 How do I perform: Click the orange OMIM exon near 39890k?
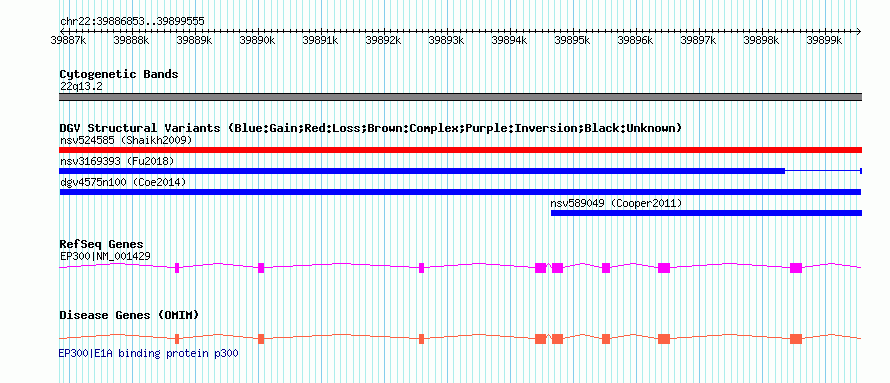pos(261,339)
